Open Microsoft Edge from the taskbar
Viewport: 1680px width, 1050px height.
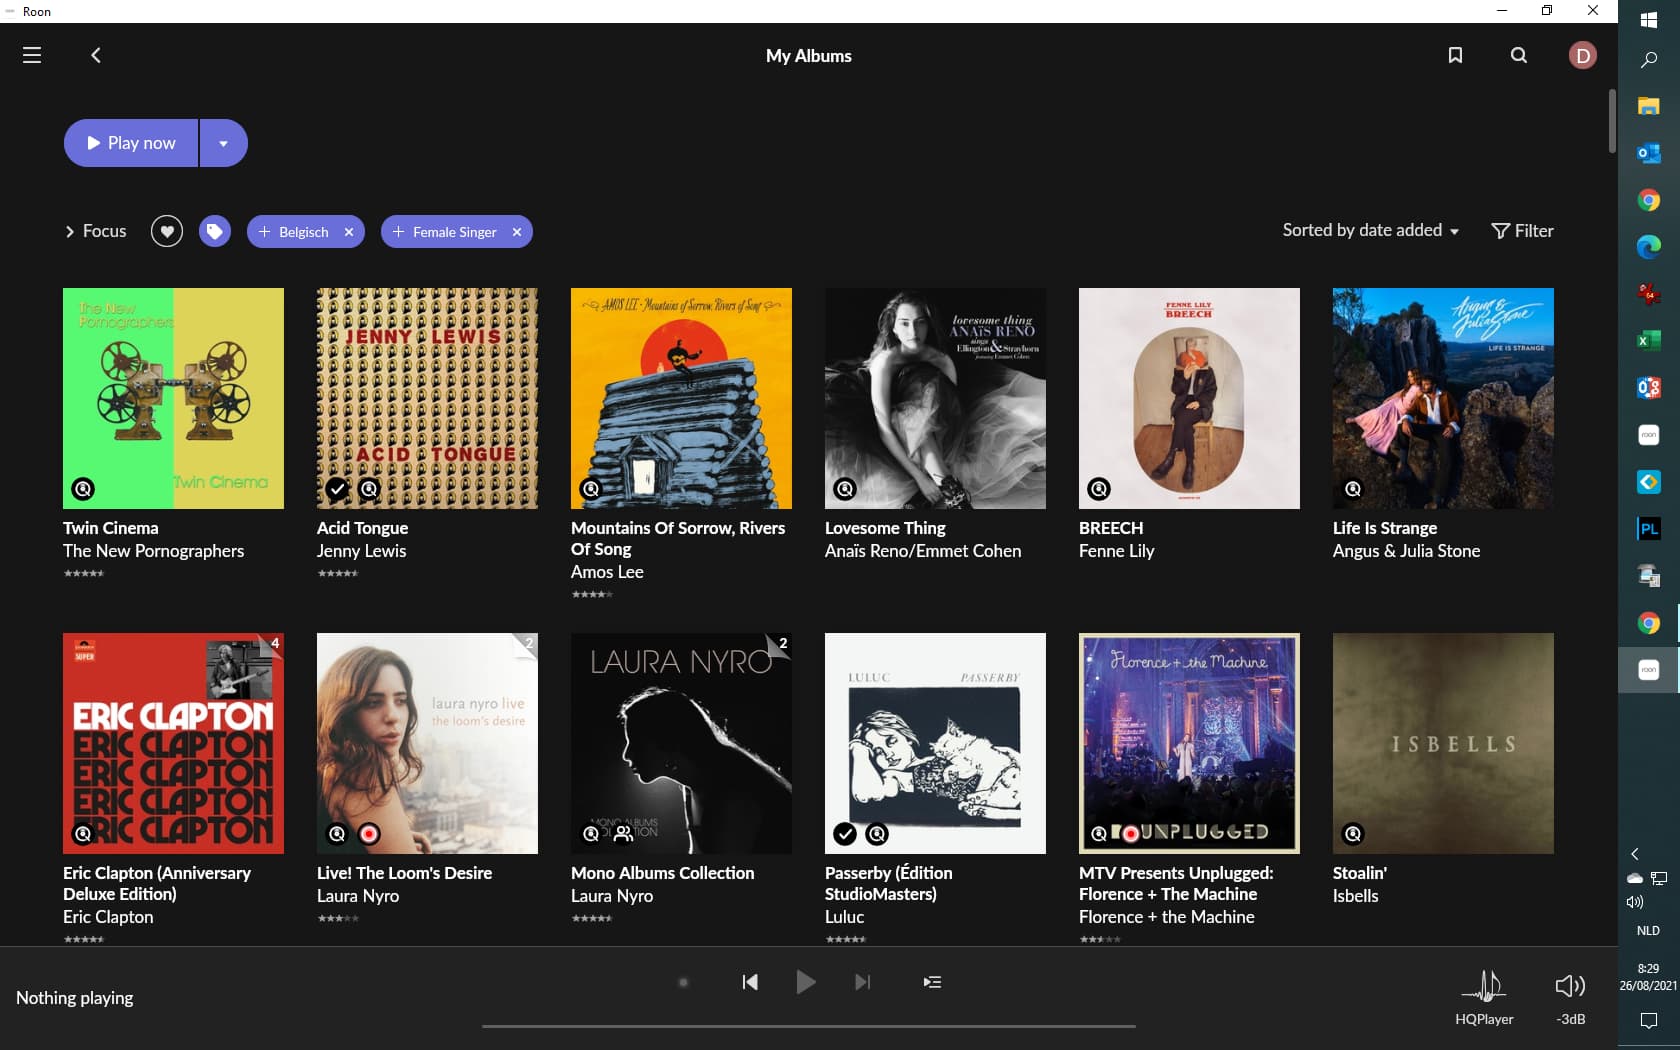tap(1648, 247)
